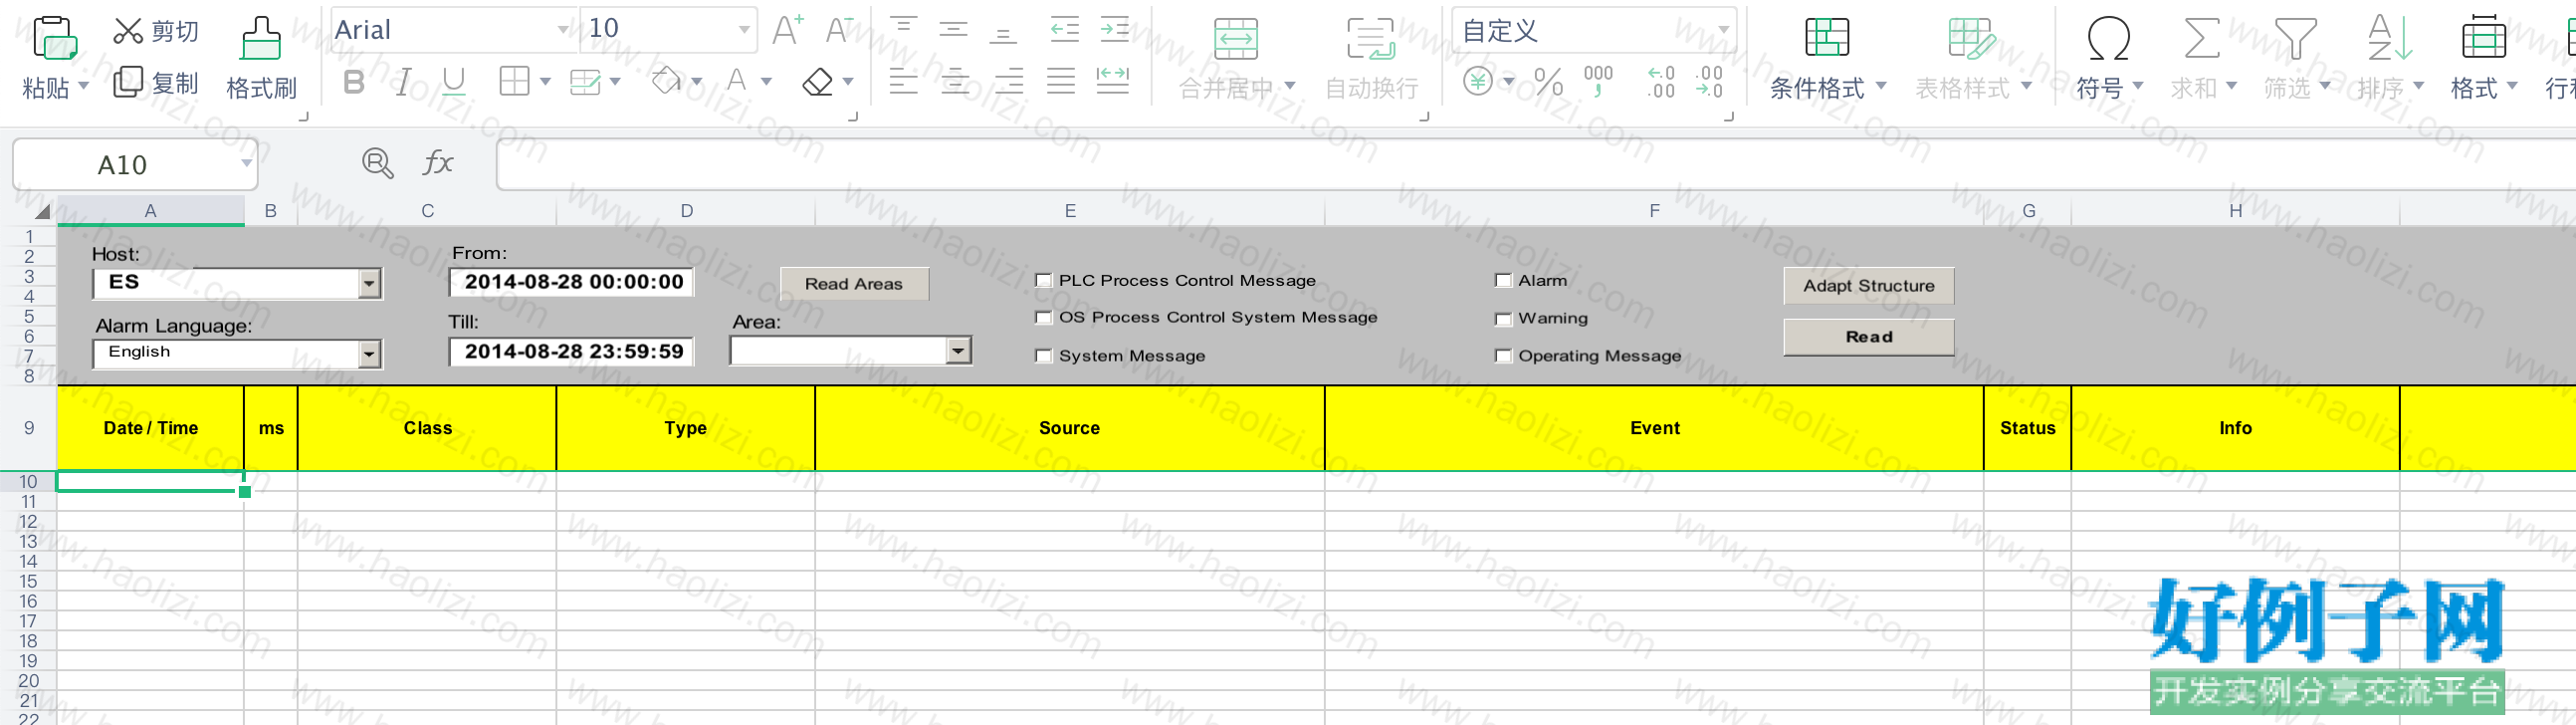Open the Alarm Language dropdown
This screenshot has width=2576, height=725.
[370, 354]
